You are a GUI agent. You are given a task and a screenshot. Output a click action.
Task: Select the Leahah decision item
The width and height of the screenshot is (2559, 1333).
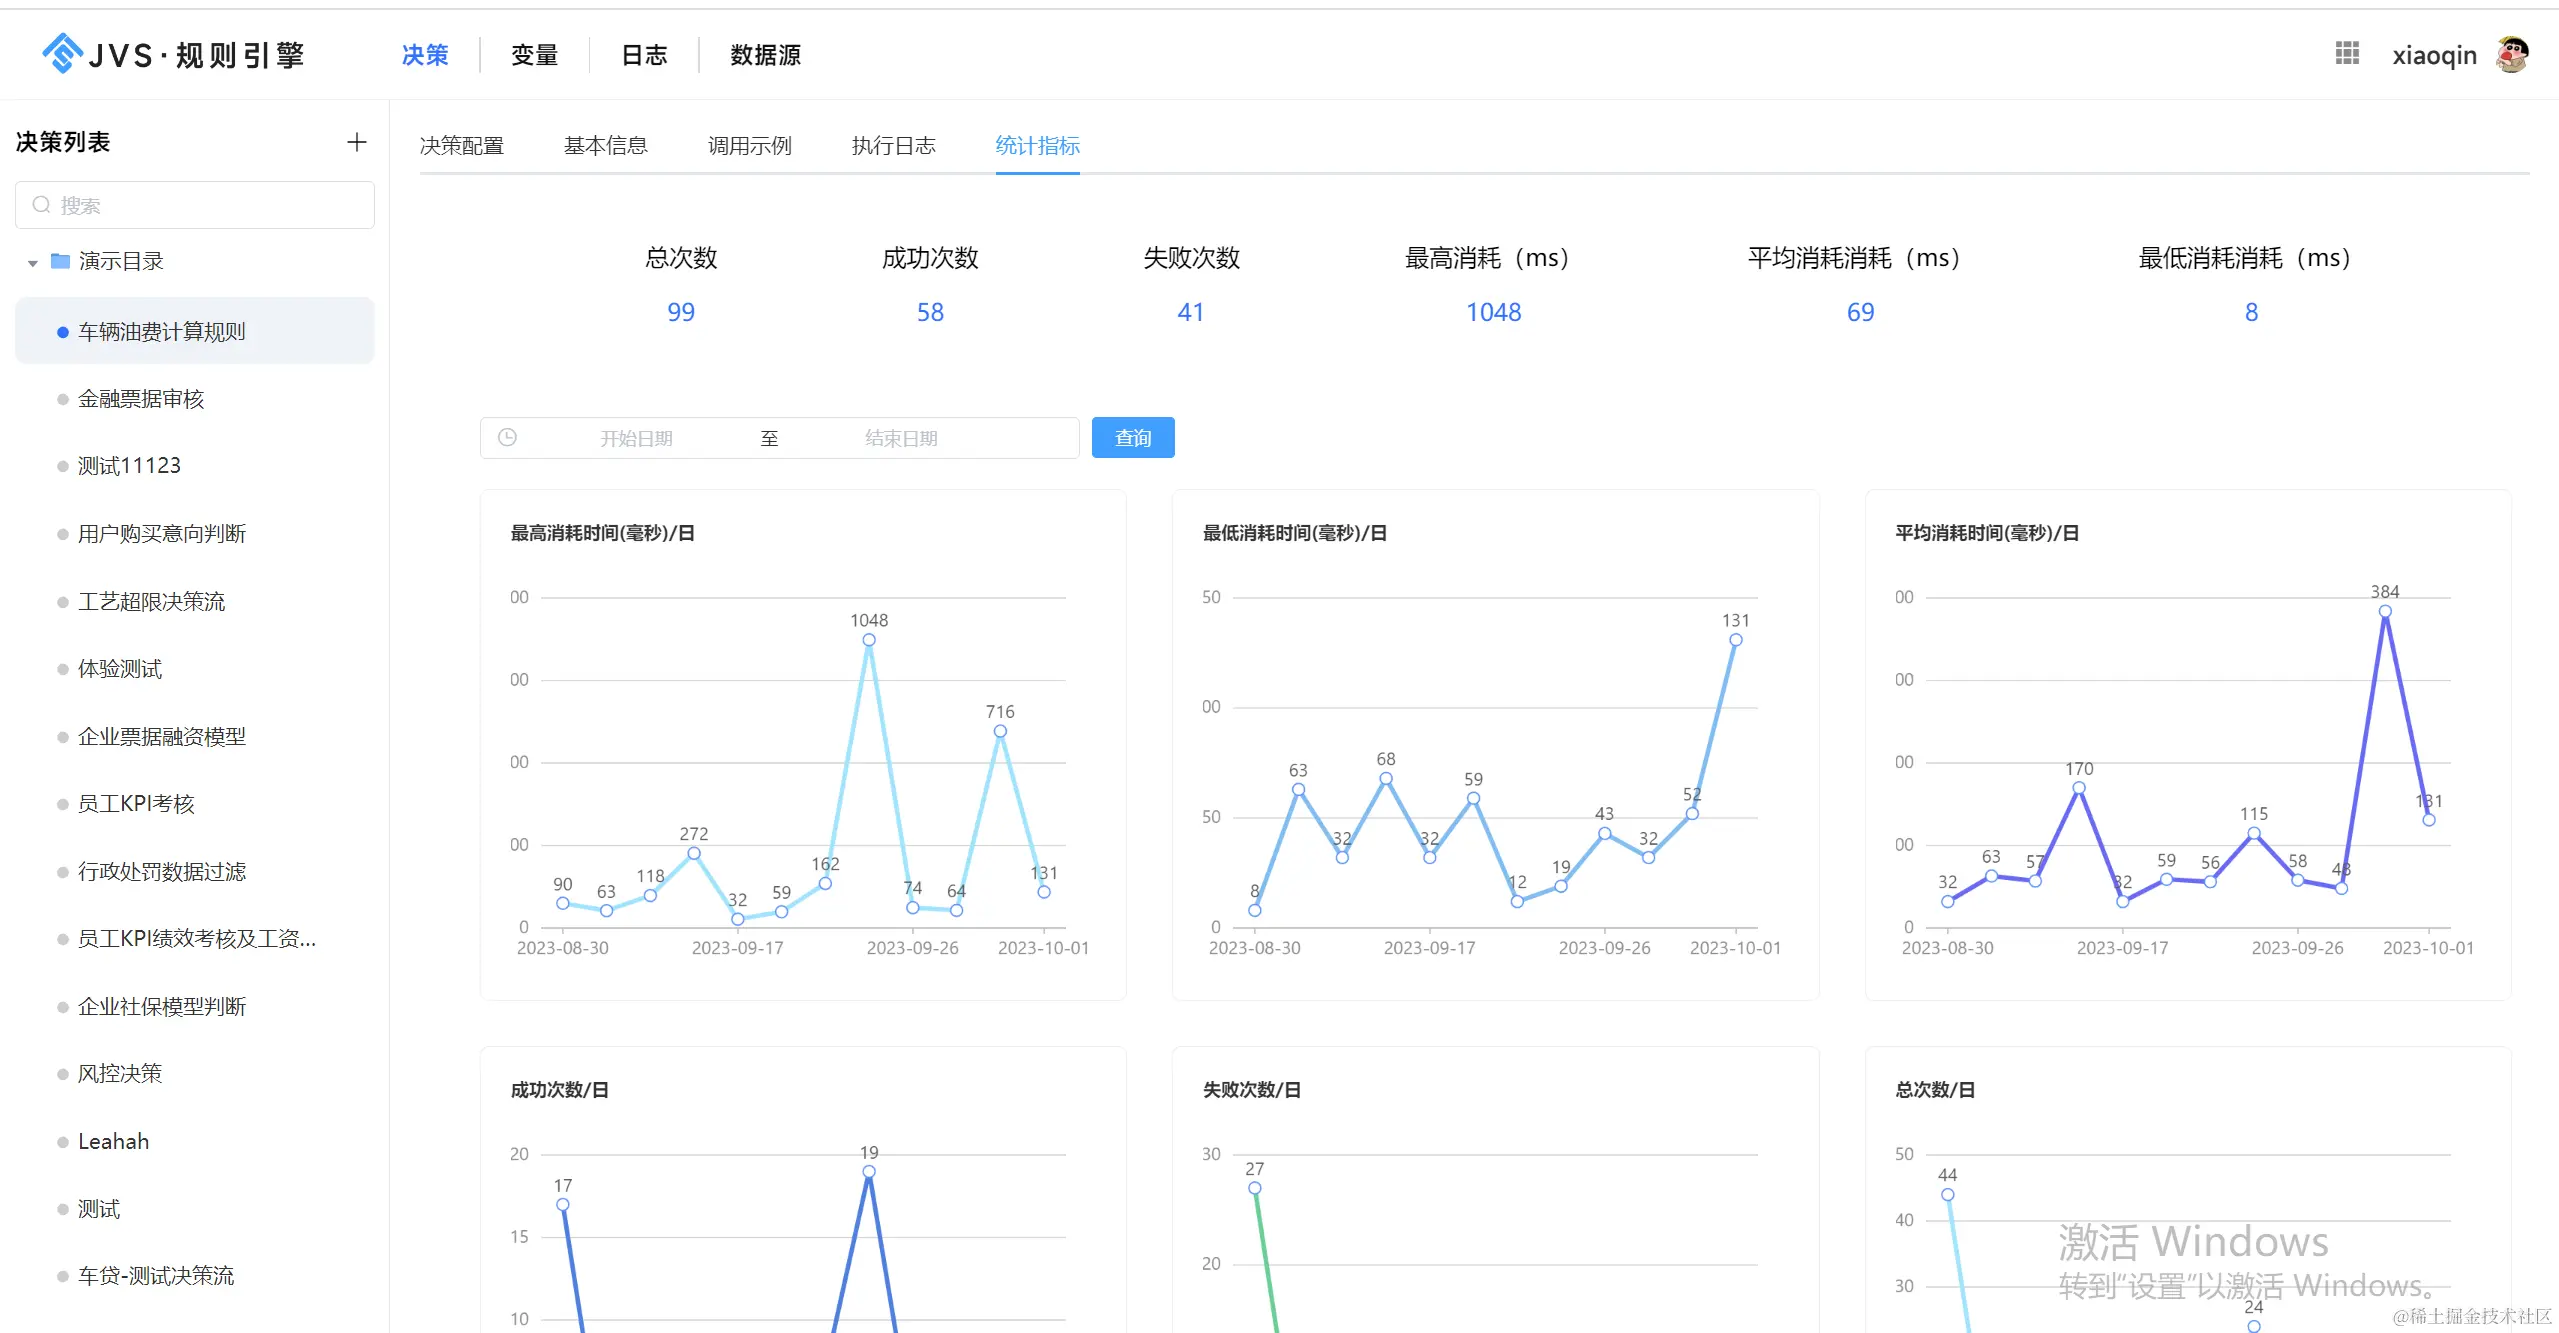pos(113,1140)
